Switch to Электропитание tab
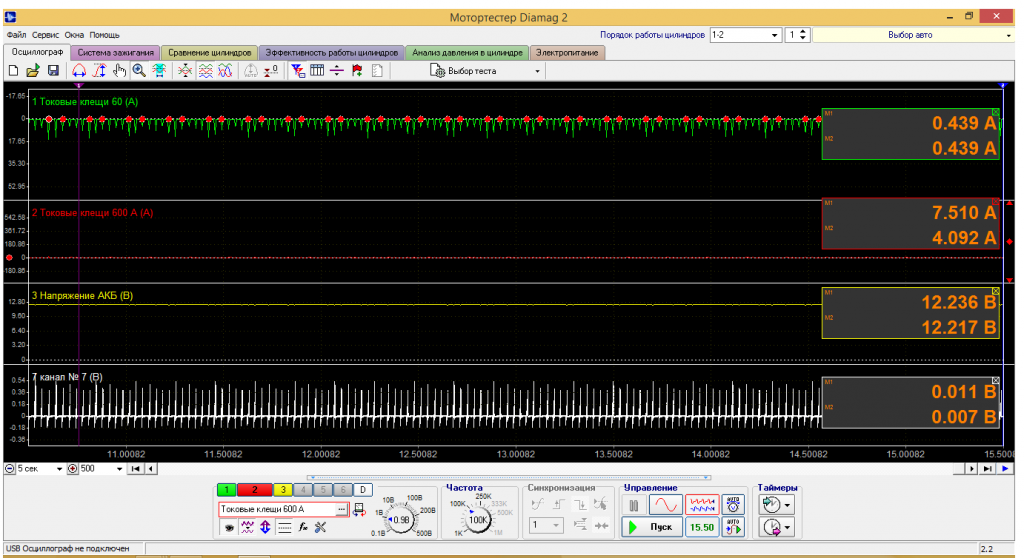 tap(567, 52)
